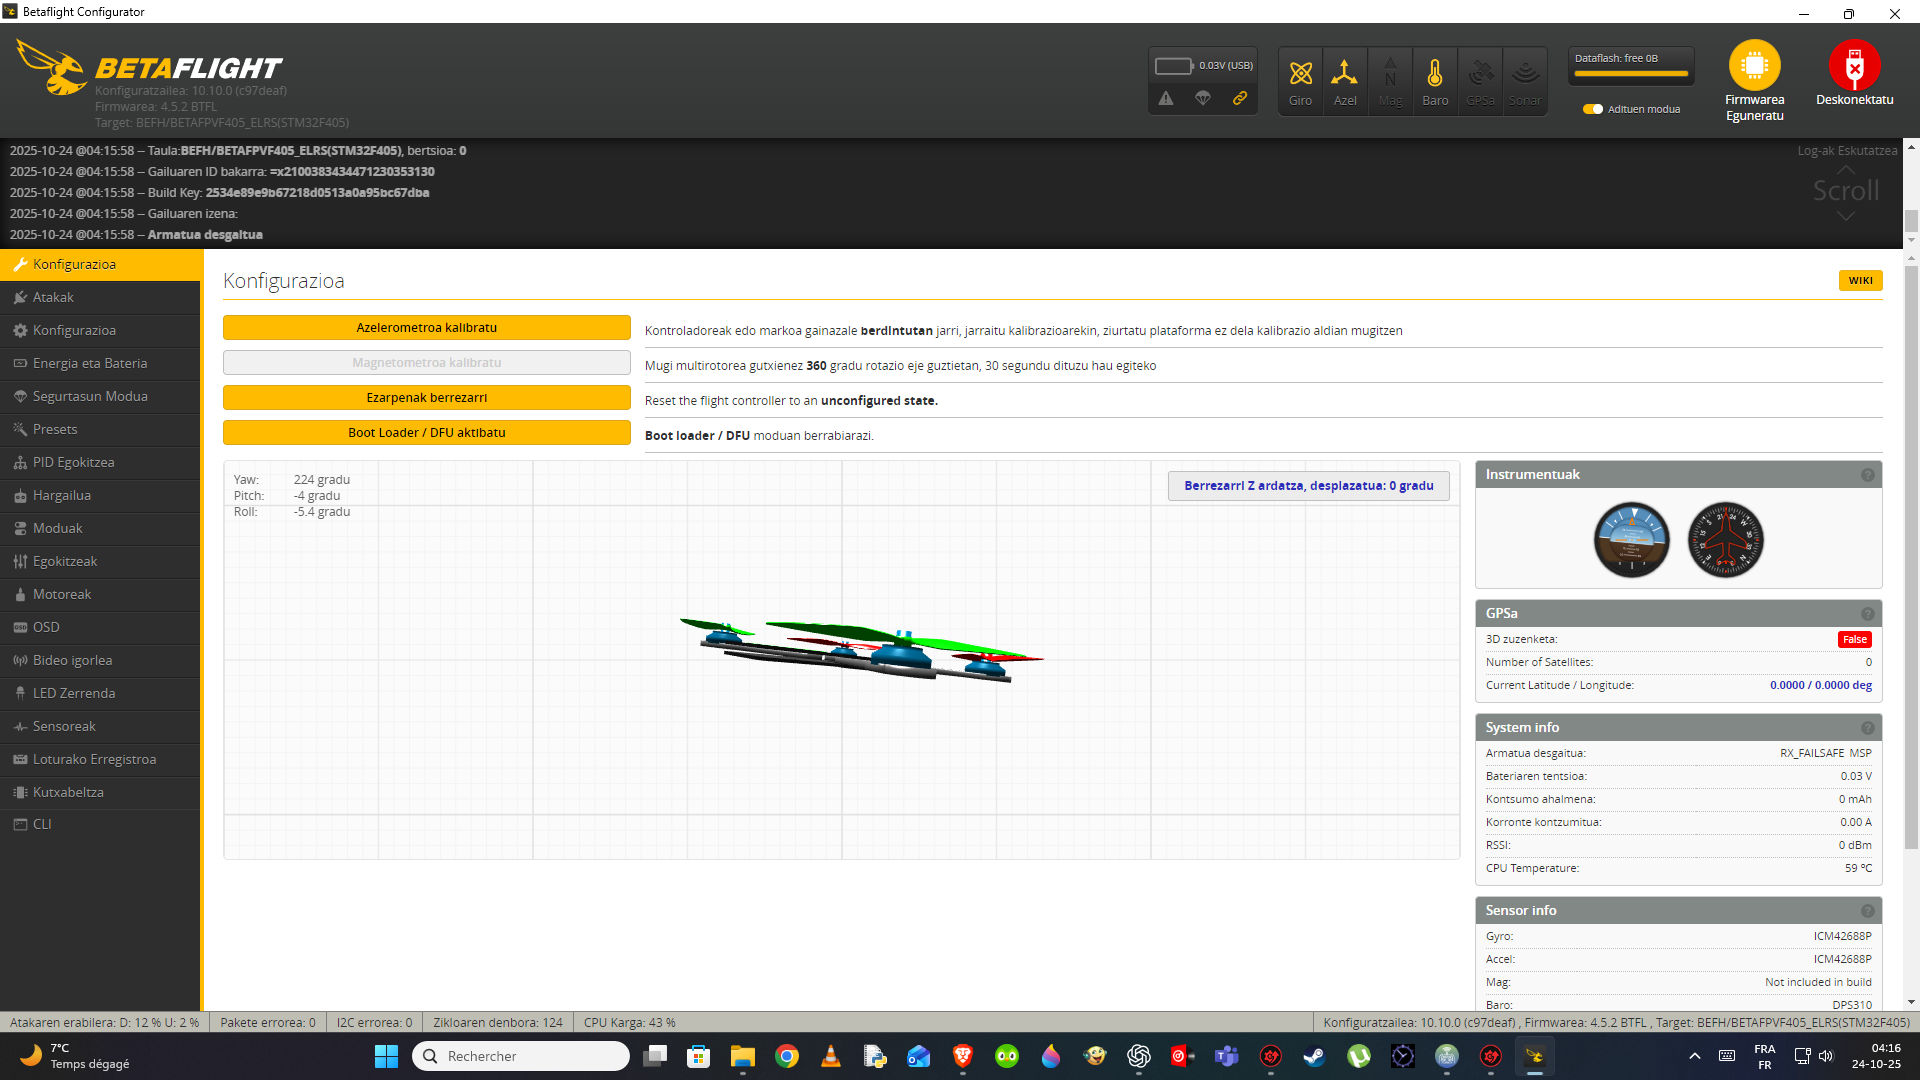
Task: Switch to the PID Egokitzea tab
Action: tap(73, 462)
